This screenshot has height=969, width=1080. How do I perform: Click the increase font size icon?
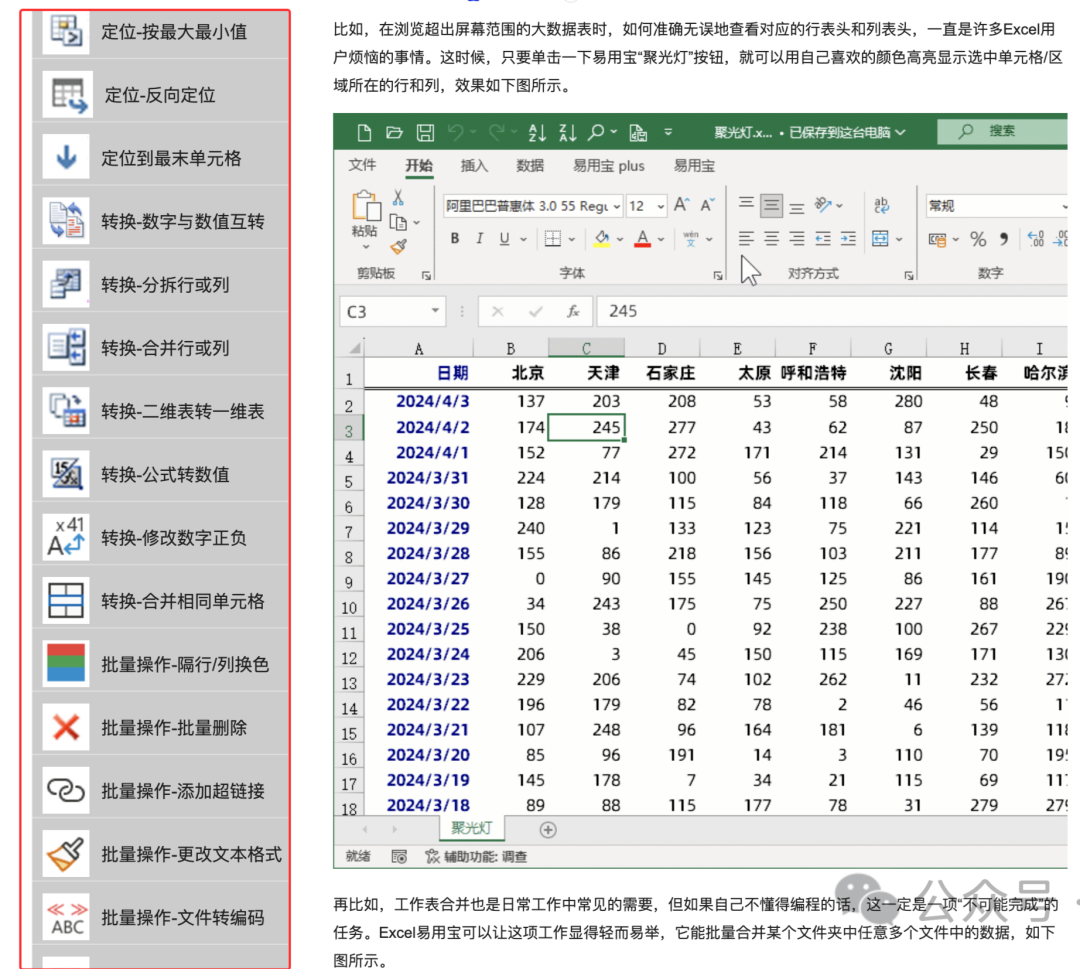coord(681,205)
